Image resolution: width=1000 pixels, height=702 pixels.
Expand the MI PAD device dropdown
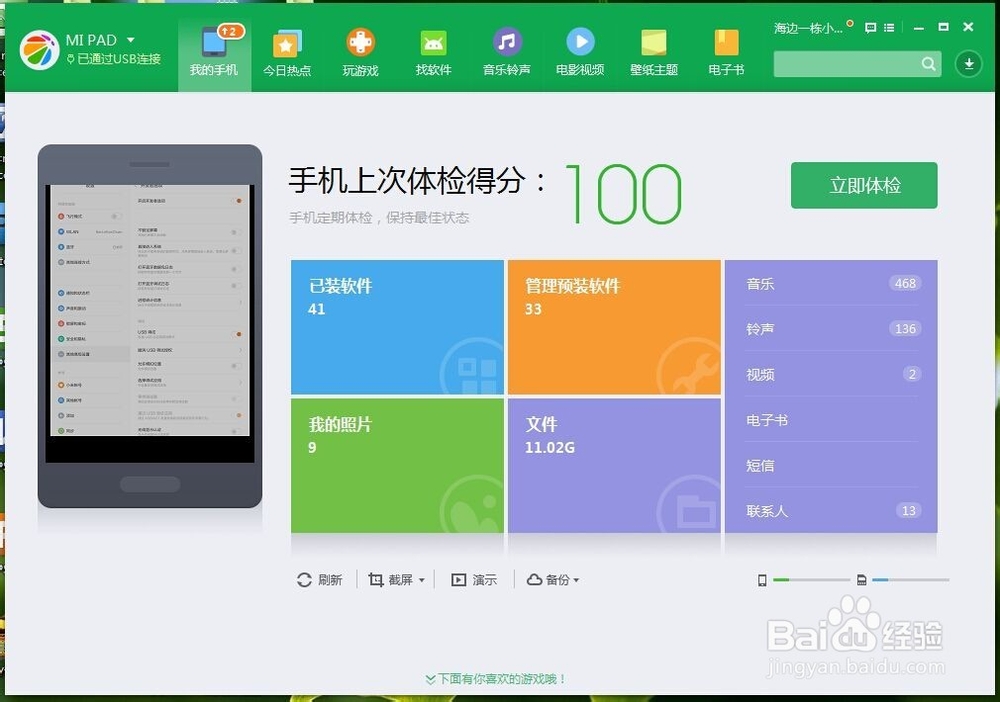pos(131,40)
